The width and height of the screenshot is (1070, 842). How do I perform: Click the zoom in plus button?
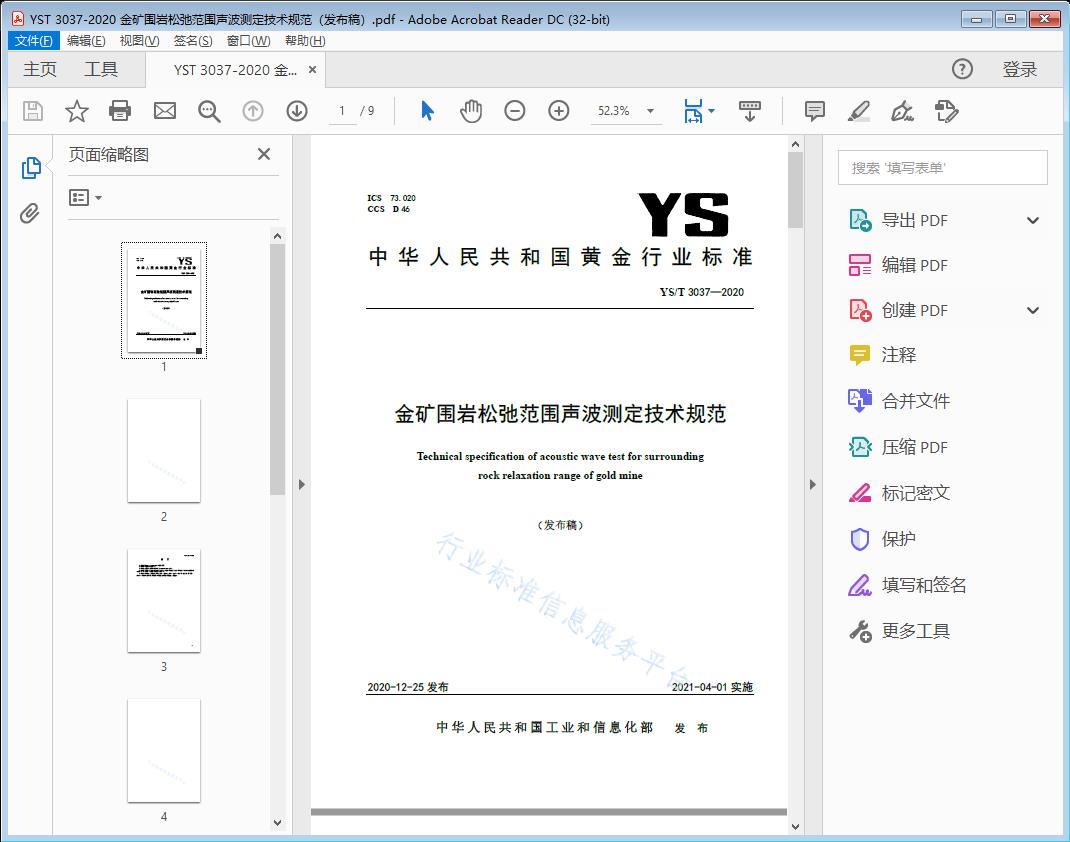pos(559,111)
